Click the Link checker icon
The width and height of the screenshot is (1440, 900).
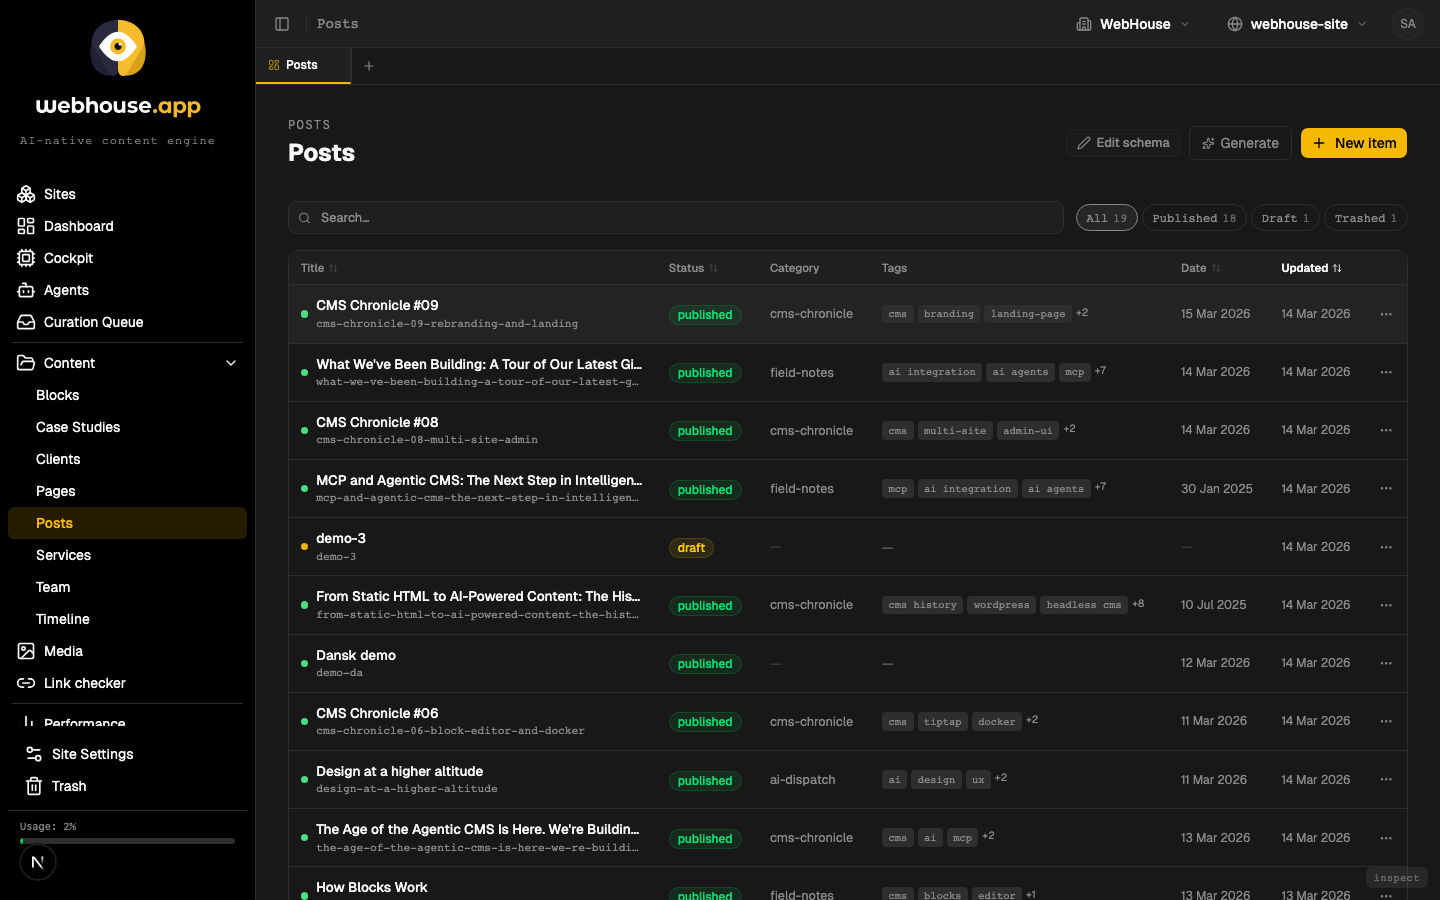pos(26,683)
